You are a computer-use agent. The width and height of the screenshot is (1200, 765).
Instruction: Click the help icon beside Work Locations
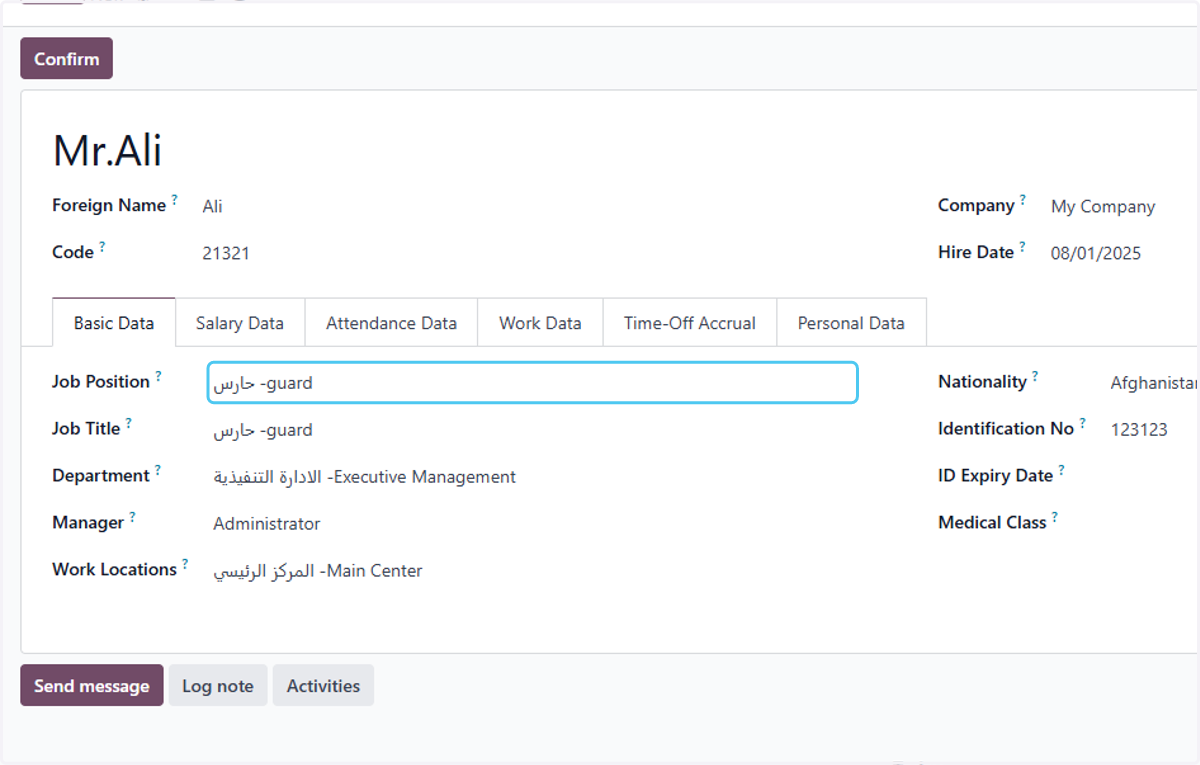click(185, 564)
